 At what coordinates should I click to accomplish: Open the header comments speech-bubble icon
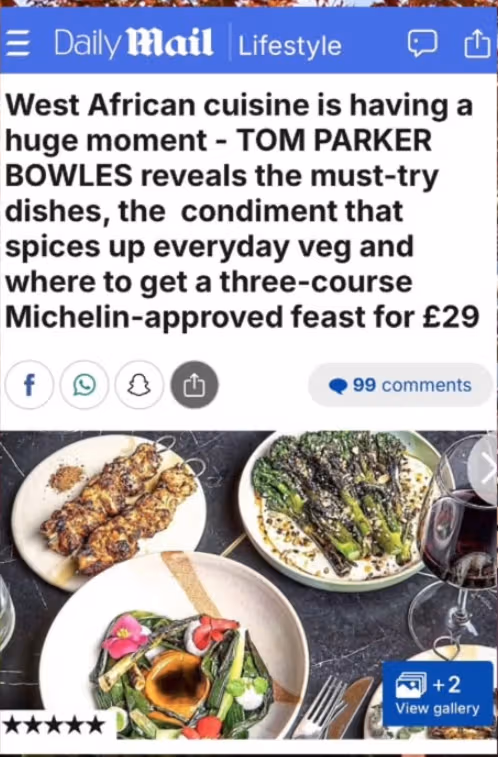point(423,44)
